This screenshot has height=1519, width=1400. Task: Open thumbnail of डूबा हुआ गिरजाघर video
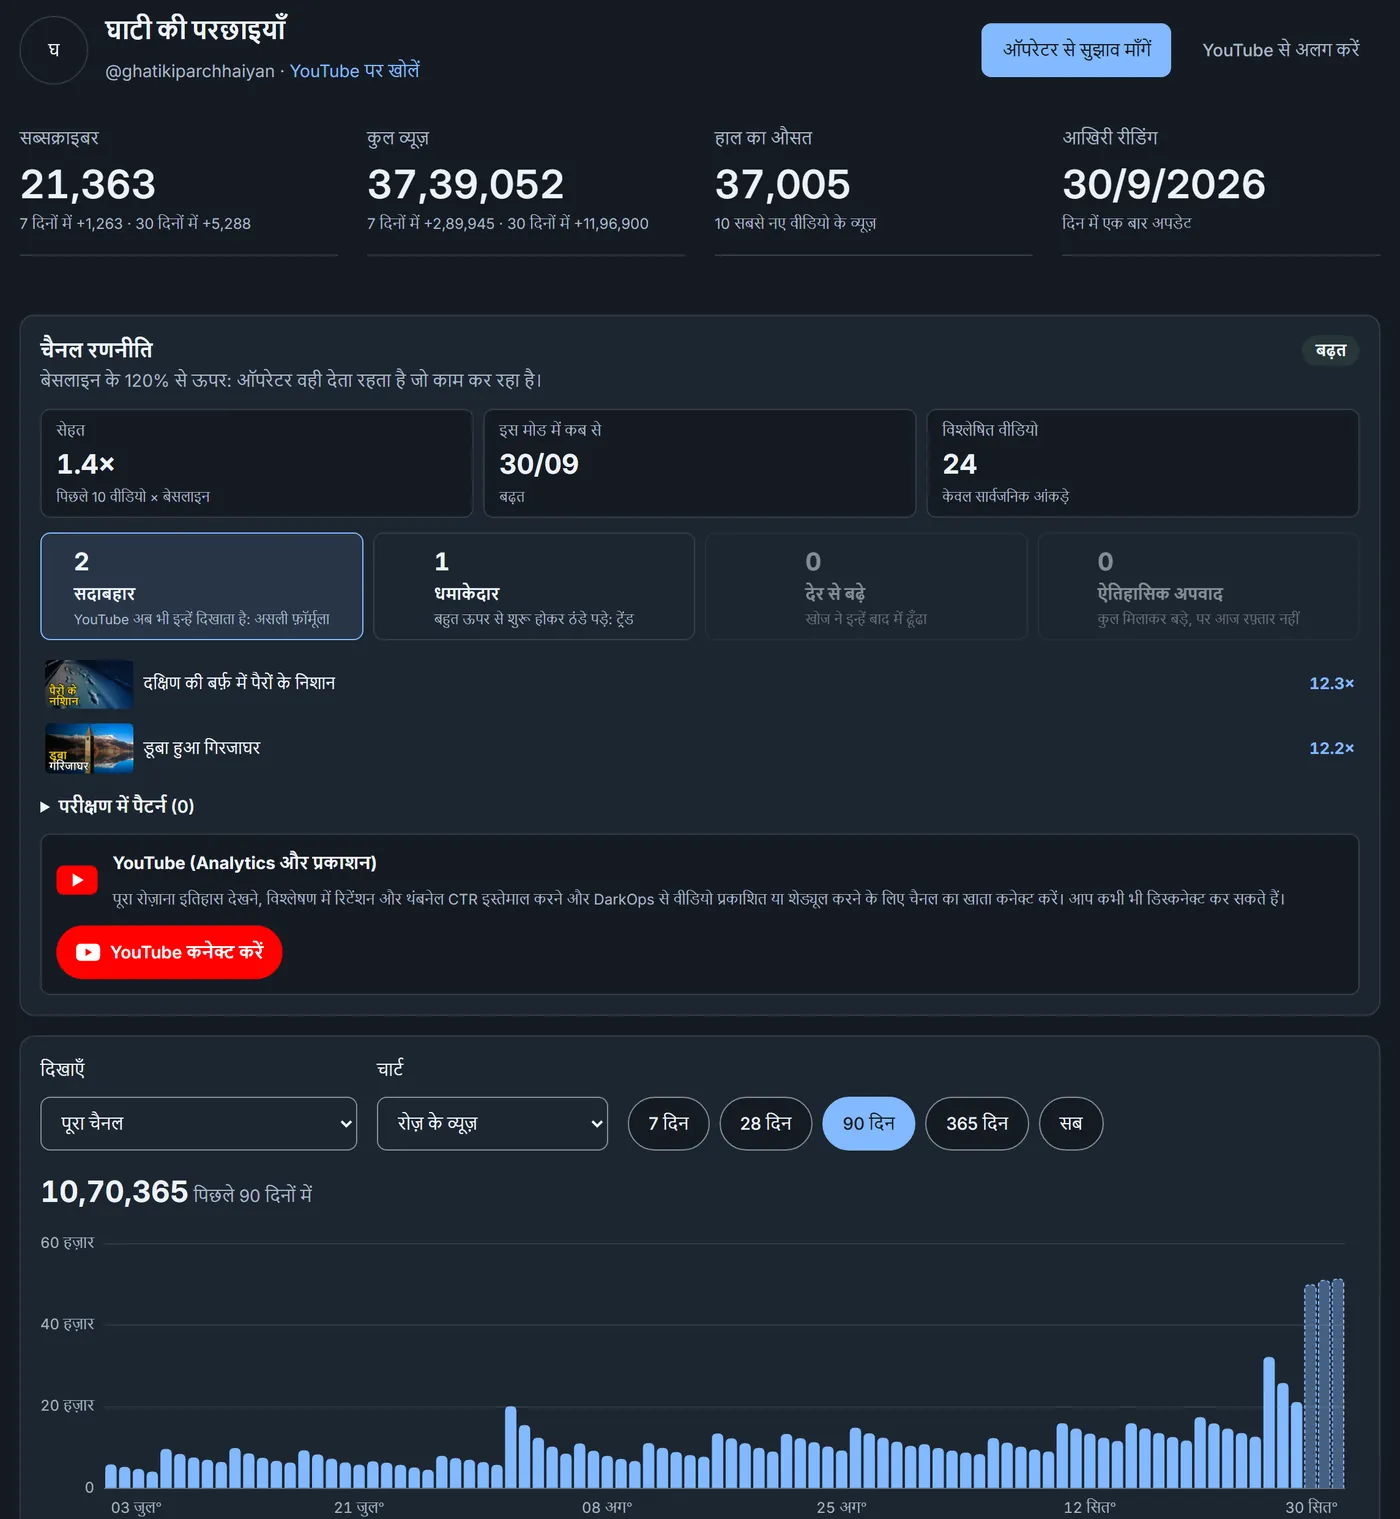(x=89, y=748)
